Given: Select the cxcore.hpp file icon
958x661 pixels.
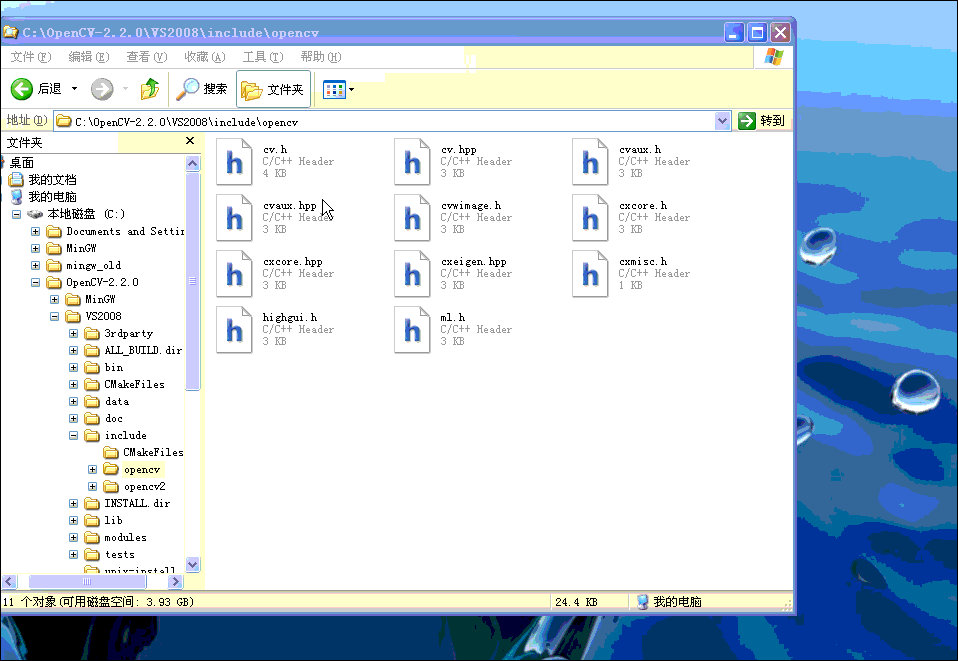Looking at the screenshot, I should pyautogui.click(x=234, y=274).
